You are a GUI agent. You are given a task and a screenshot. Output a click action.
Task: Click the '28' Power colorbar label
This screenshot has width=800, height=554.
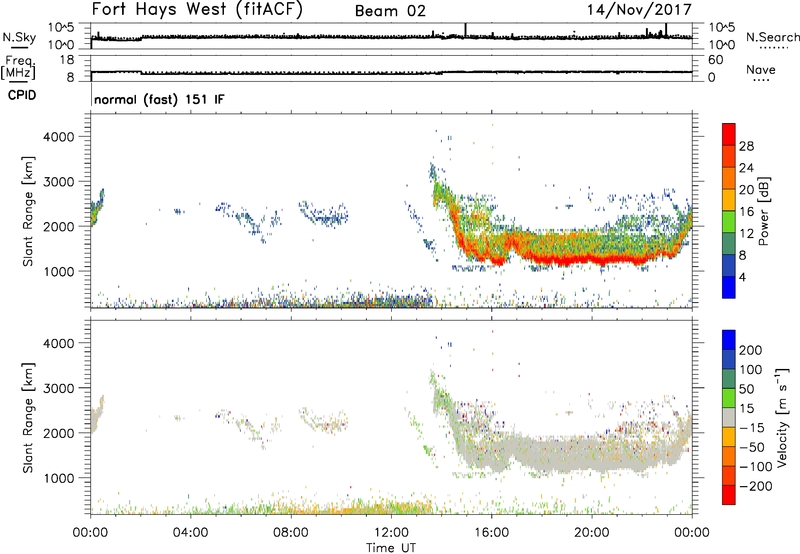pos(746,146)
